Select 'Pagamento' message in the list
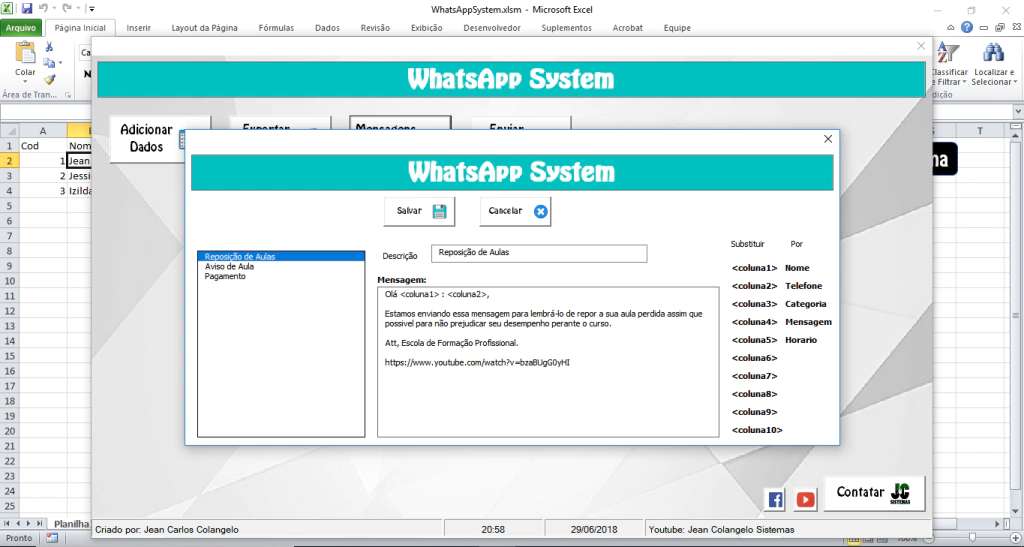Image resolution: width=1024 pixels, height=547 pixels. point(225,277)
